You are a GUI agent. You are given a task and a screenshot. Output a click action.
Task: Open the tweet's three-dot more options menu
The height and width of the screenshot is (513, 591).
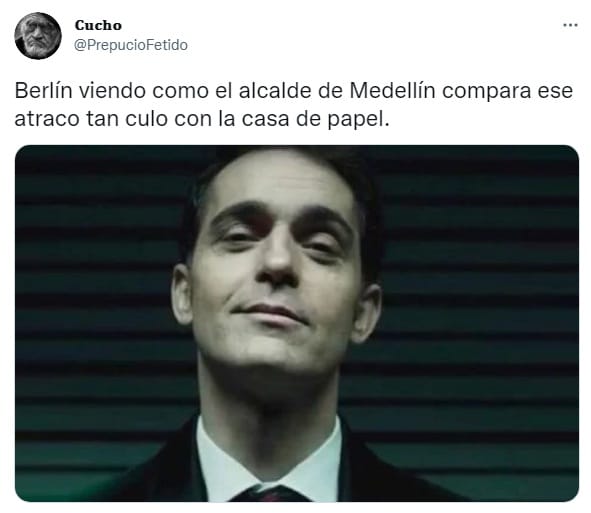570,25
